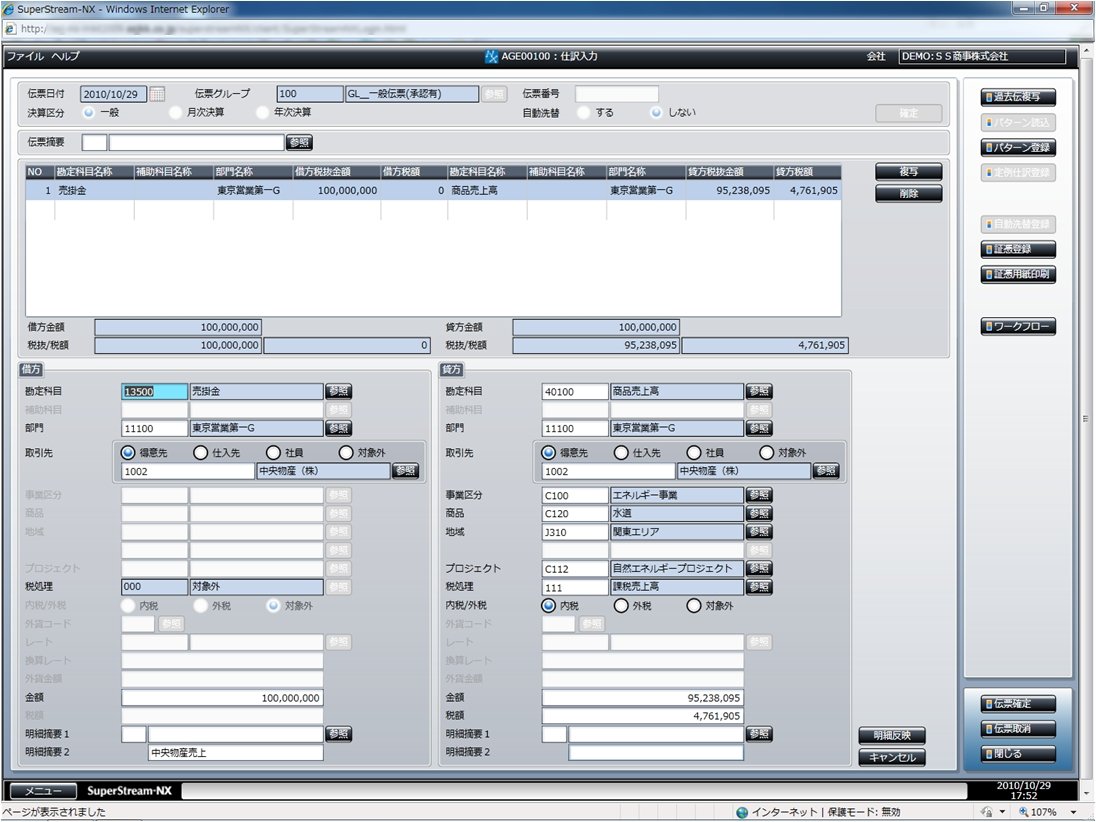The image size is (1096, 822).
Task: Click the browser window vertical scrollbar
Action: (x=1088, y=419)
